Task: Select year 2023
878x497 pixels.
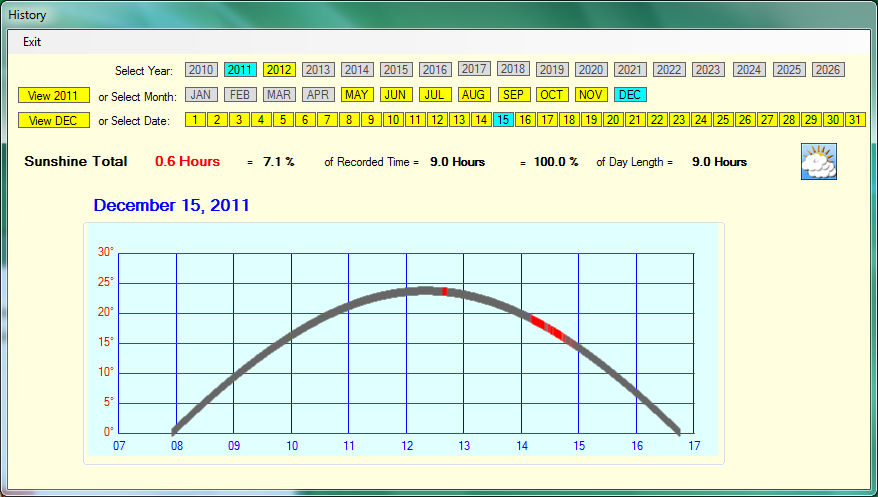Action: pyautogui.click(x=708, y=69)
